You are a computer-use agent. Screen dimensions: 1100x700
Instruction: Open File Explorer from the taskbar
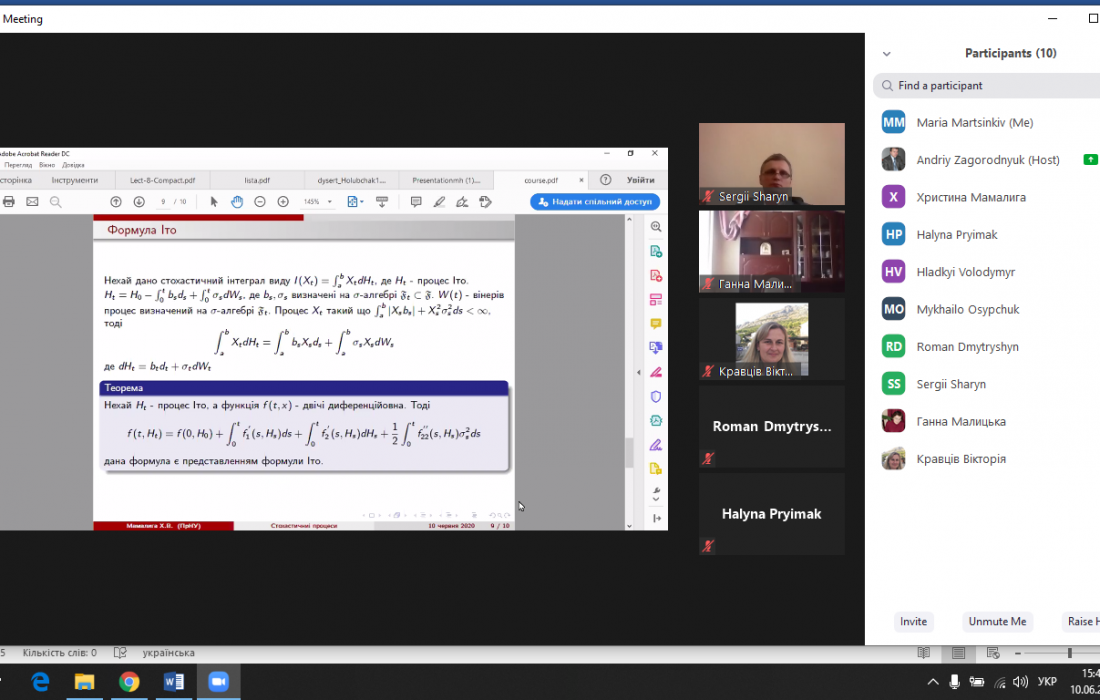(x=85, y=681)
